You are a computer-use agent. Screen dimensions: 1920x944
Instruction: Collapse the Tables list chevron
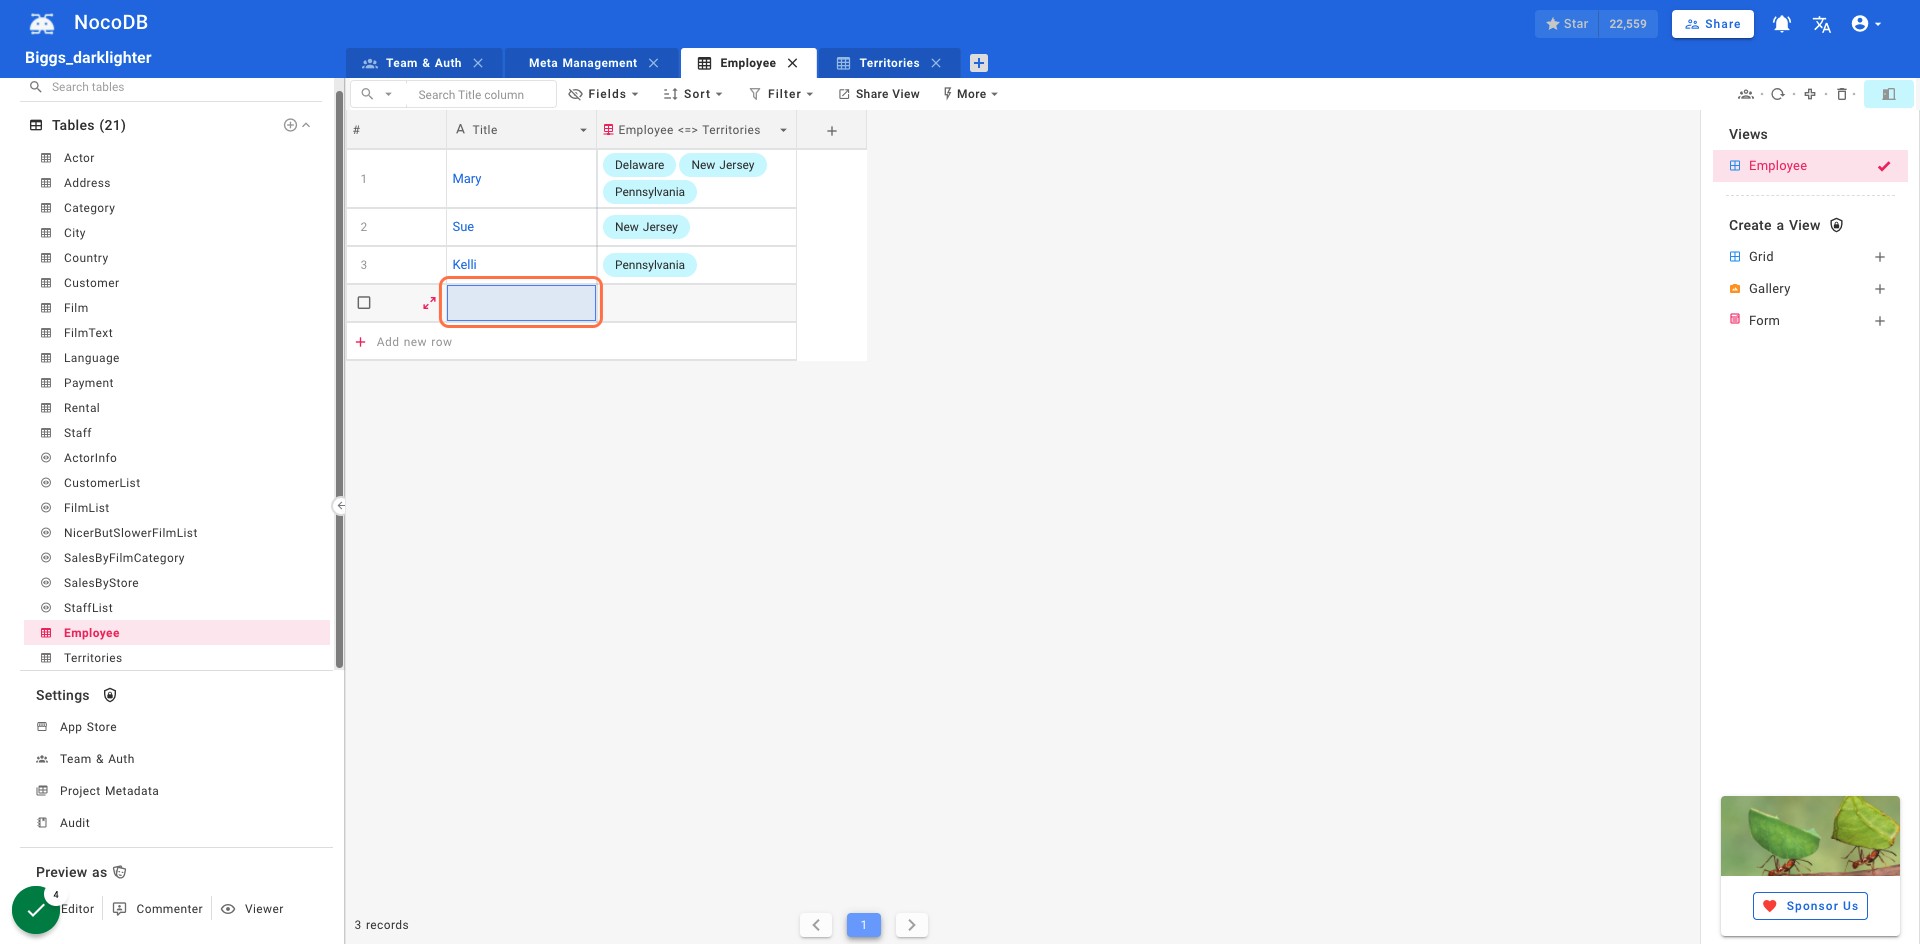point(306,125)
